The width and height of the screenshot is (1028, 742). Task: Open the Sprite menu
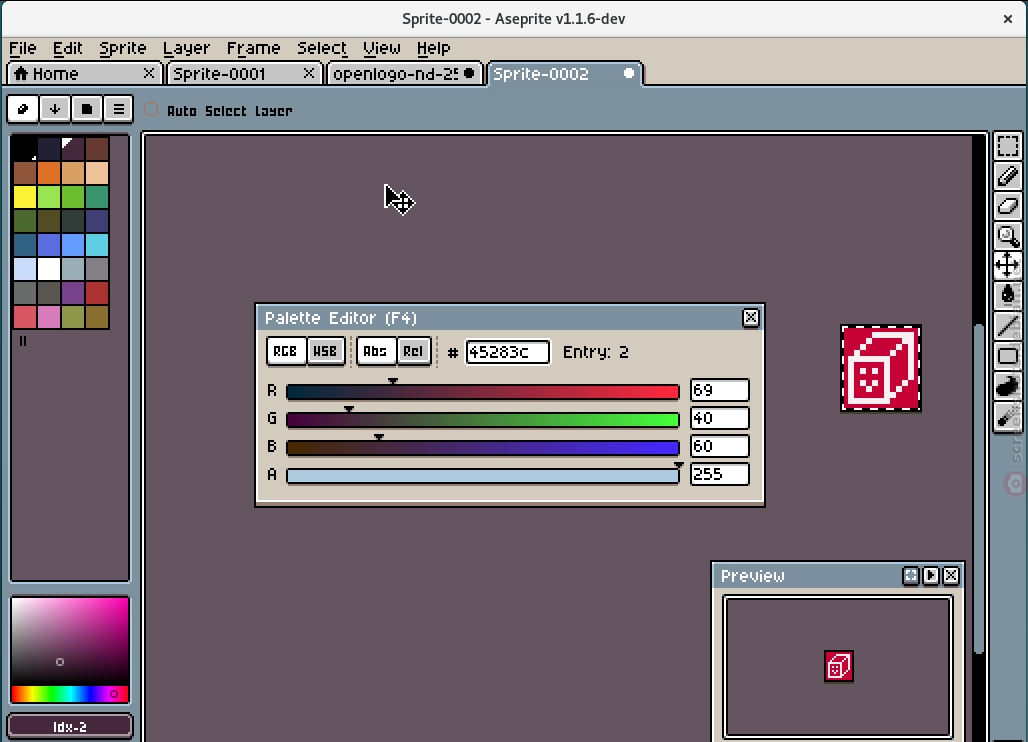[x=123, y=49]
